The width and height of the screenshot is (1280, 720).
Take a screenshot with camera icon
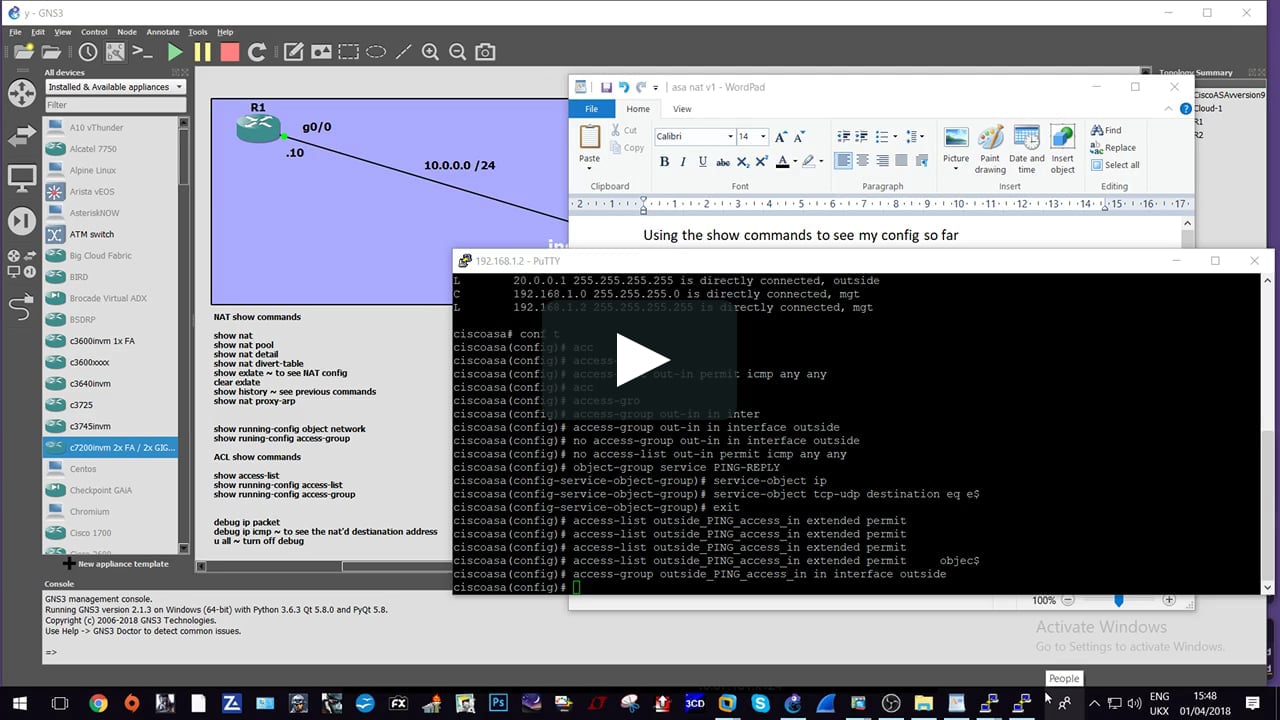click(x=485, y=52)
